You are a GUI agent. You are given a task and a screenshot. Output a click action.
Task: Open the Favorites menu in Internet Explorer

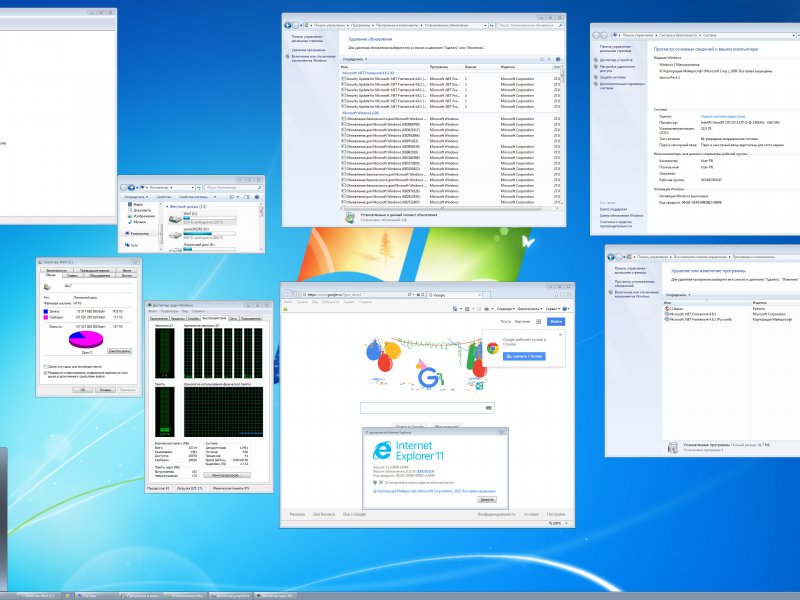331,302
